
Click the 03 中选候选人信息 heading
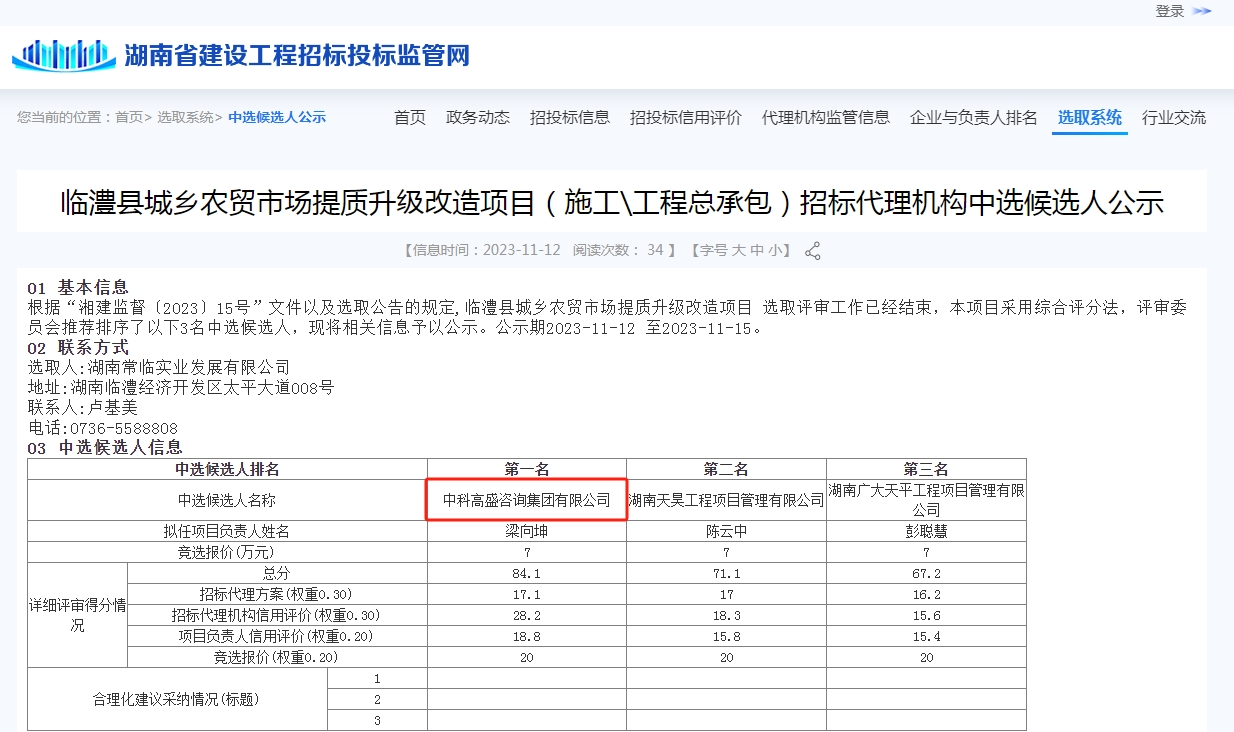[105, 448]
